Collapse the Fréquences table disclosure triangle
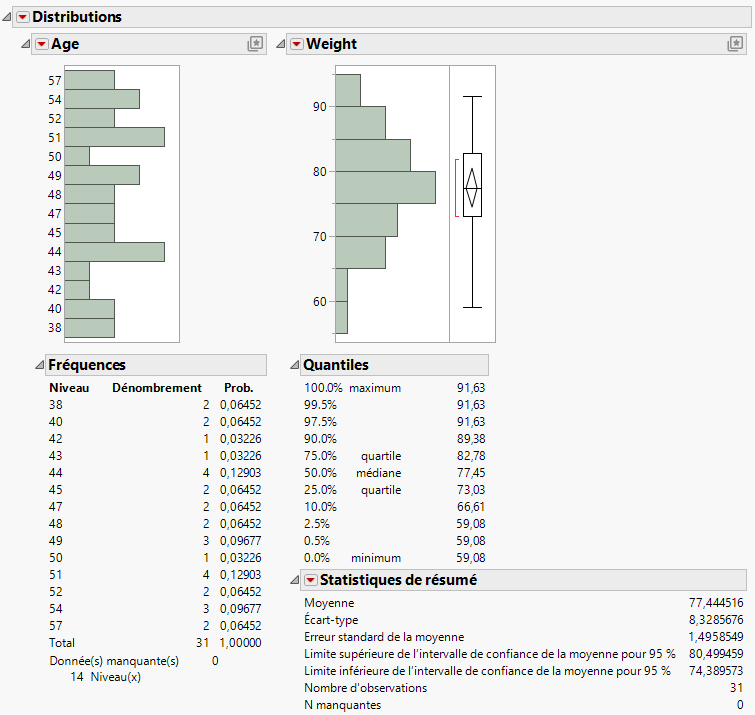755x715 pixels. 39,365
